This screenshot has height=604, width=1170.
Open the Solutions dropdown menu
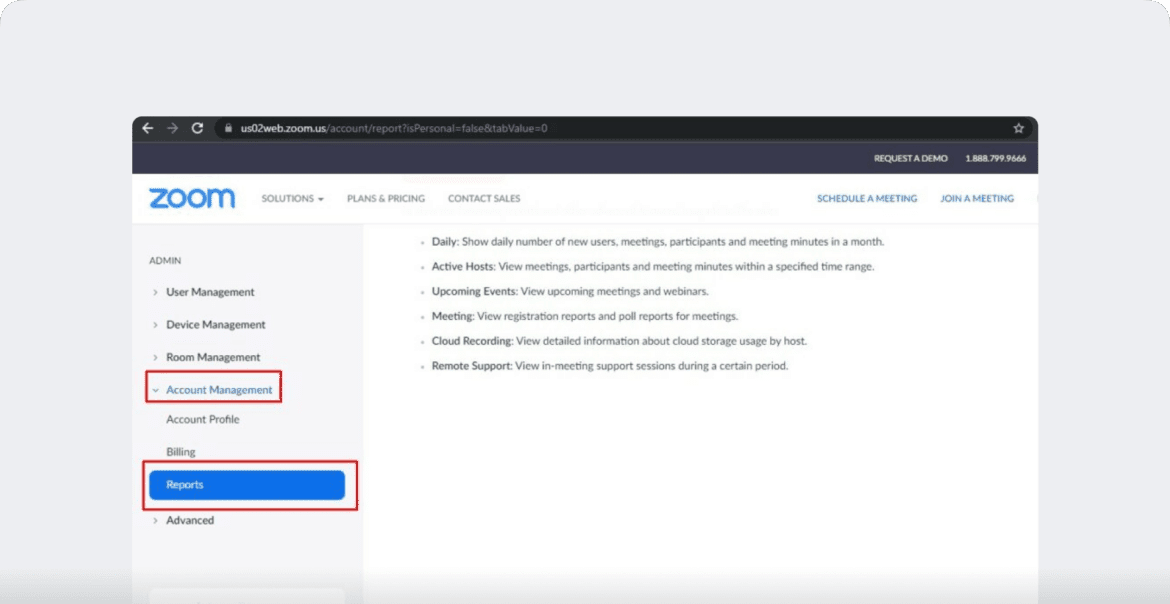pyautogui.click(x=292, y=199)
